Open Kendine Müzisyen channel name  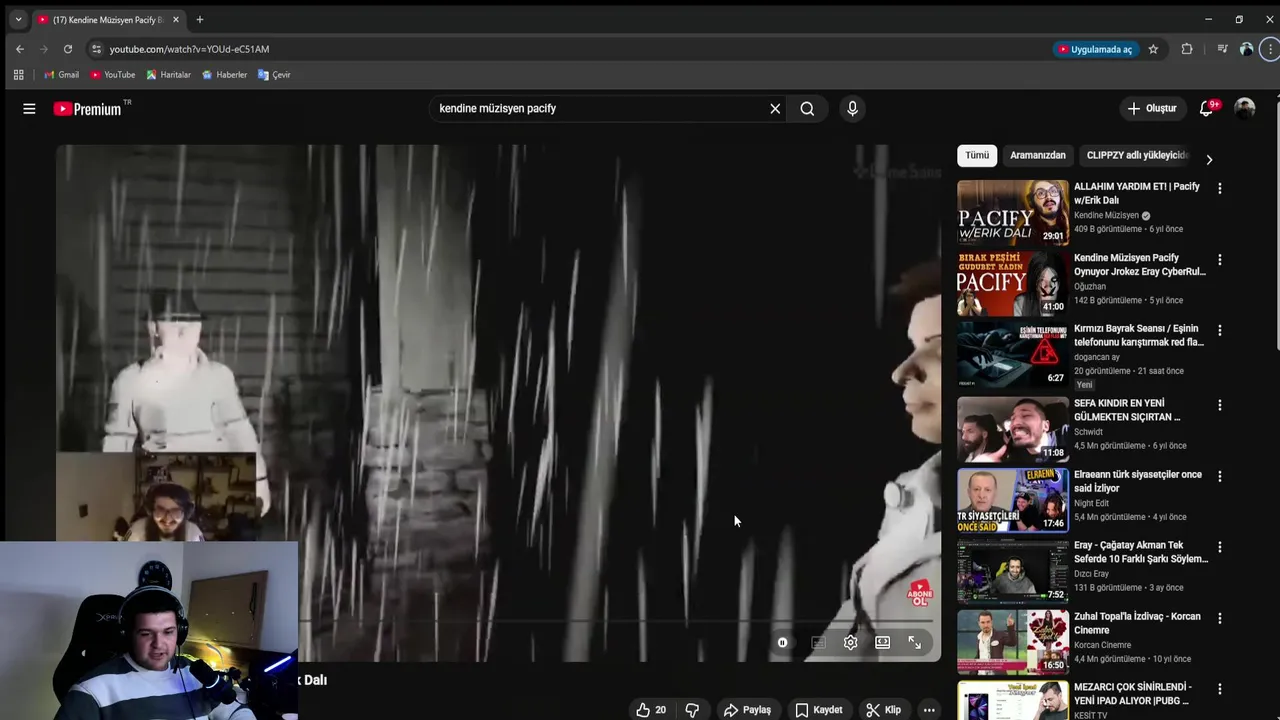click(1106, 215)
